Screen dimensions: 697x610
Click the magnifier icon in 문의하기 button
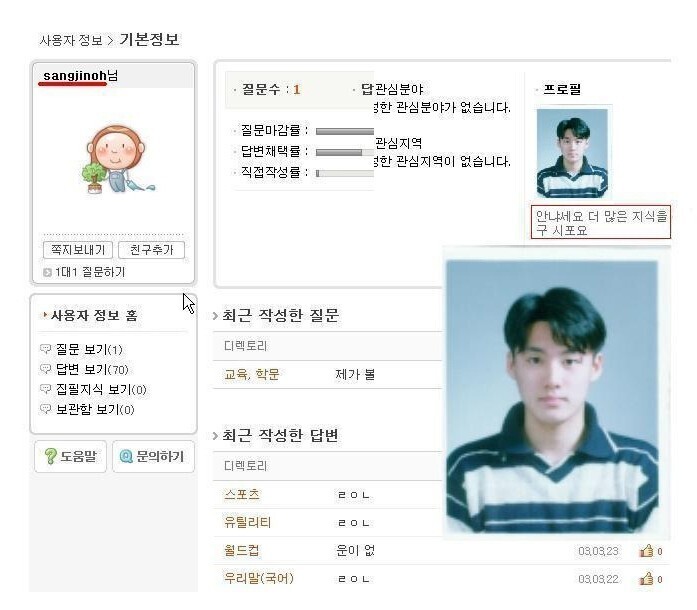tap(126, 456)
